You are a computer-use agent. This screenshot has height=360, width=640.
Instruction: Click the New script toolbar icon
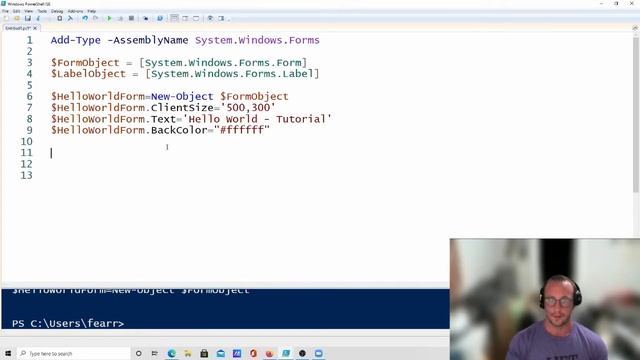pos(6,18)
